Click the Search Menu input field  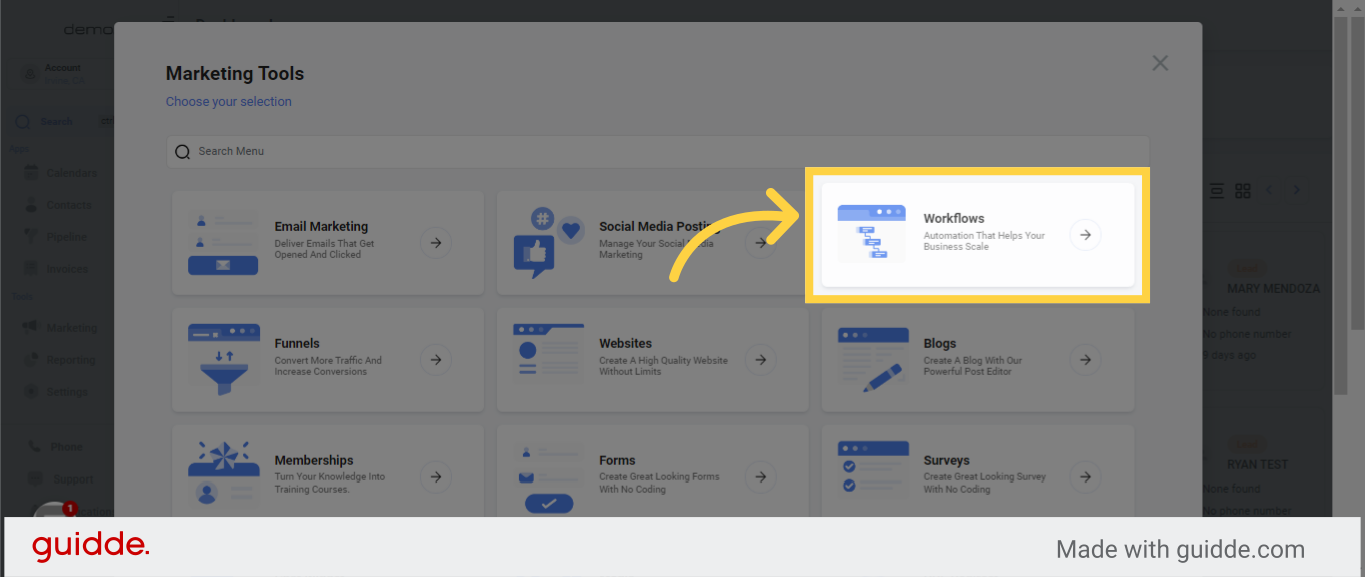click(x=658, y=151)
